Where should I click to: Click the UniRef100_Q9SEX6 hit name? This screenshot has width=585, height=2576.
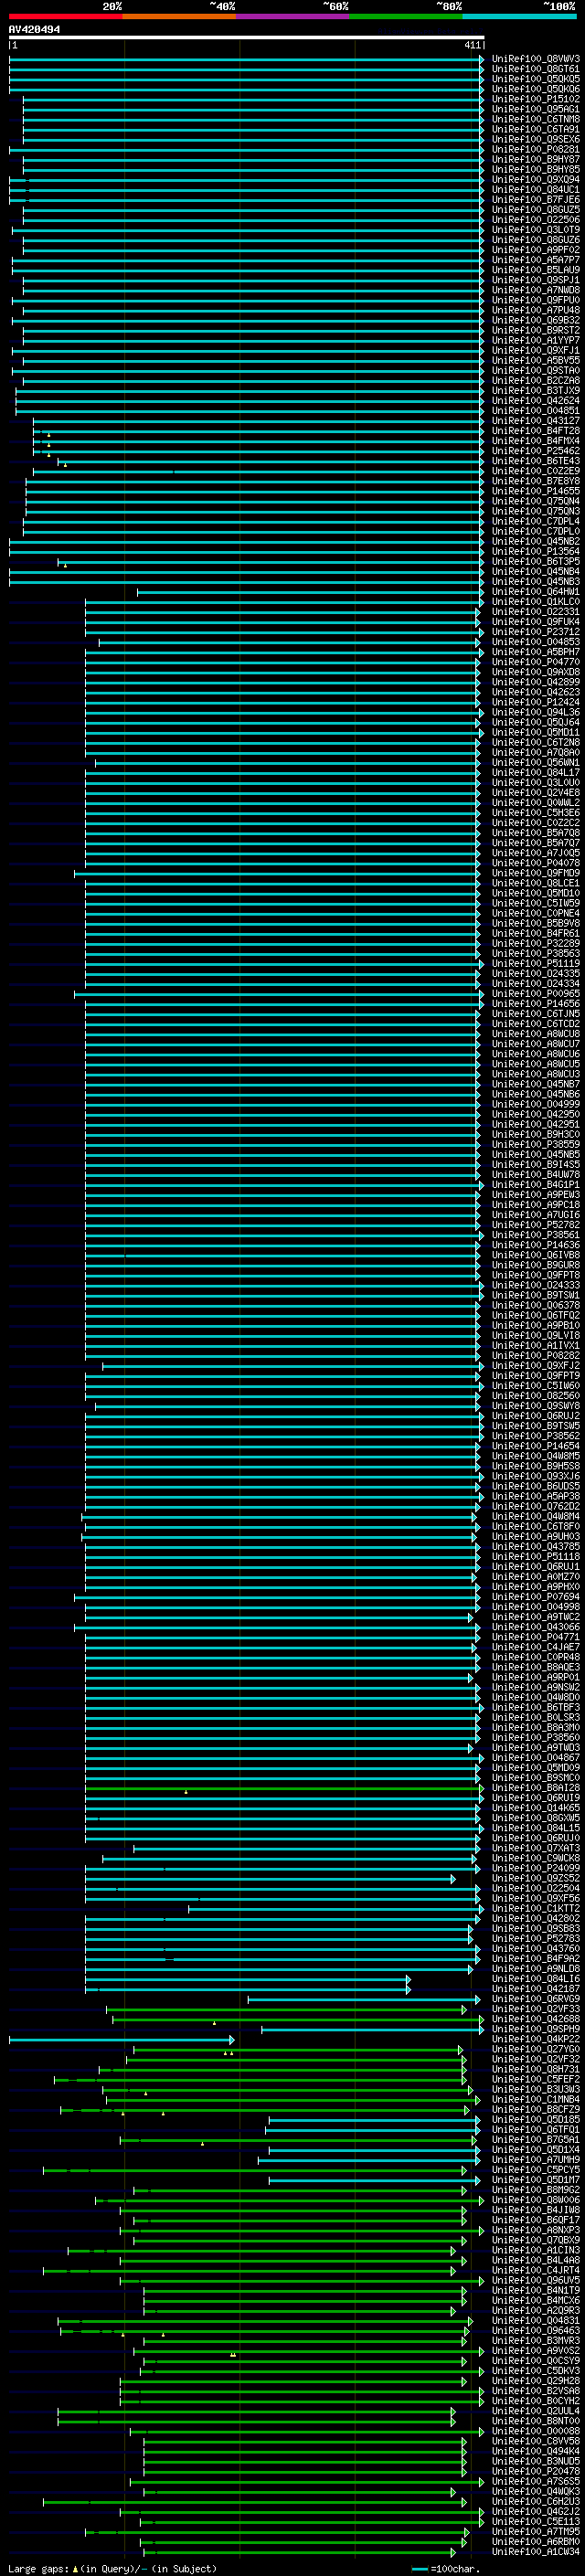tap(535, 139)
